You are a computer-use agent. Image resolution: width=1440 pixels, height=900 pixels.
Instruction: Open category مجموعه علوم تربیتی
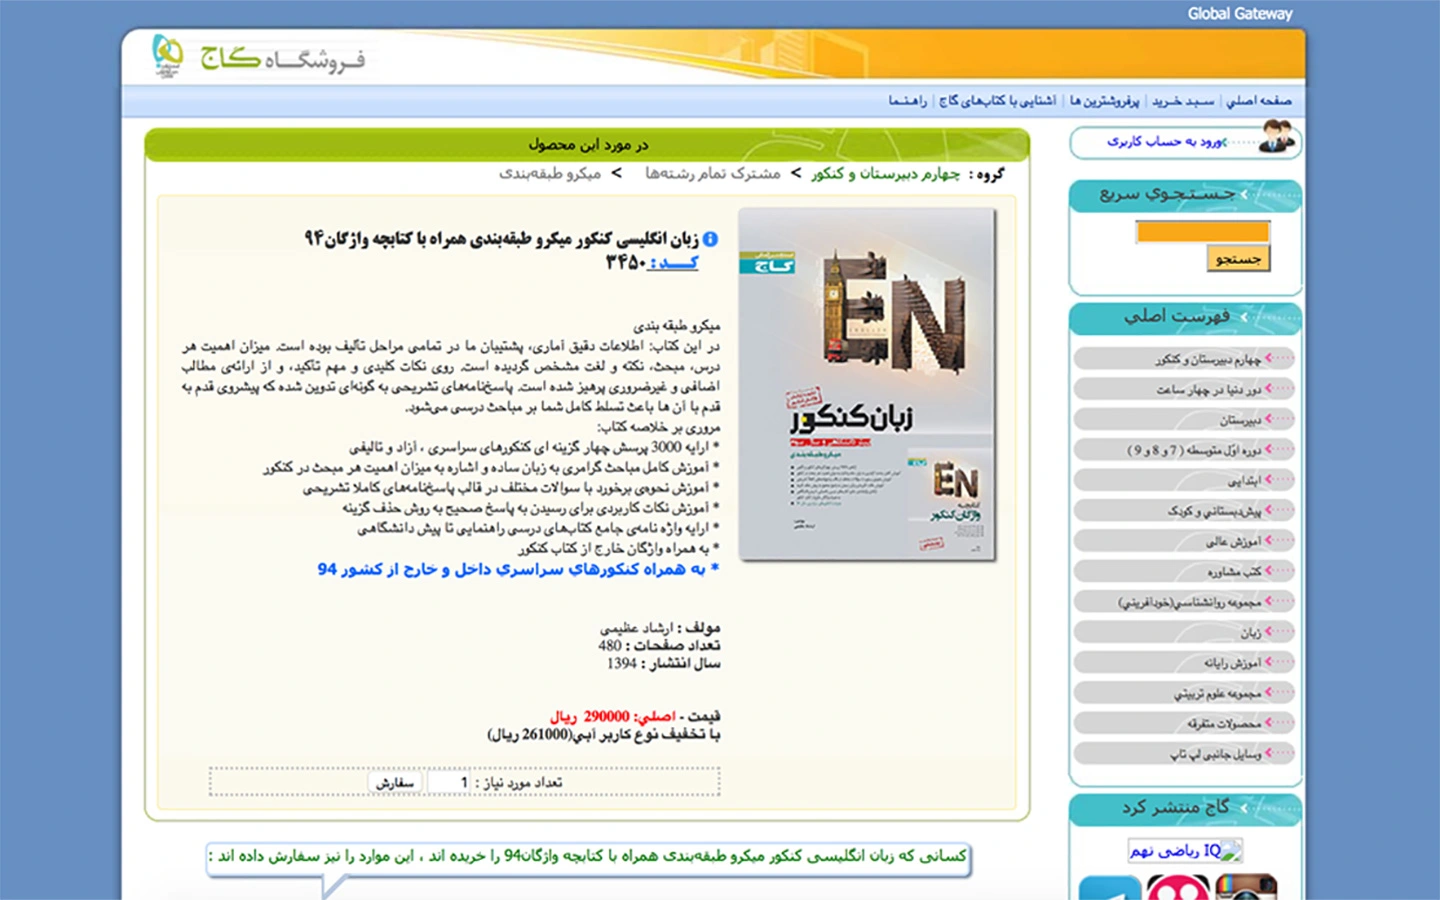tap(1185, 693)
